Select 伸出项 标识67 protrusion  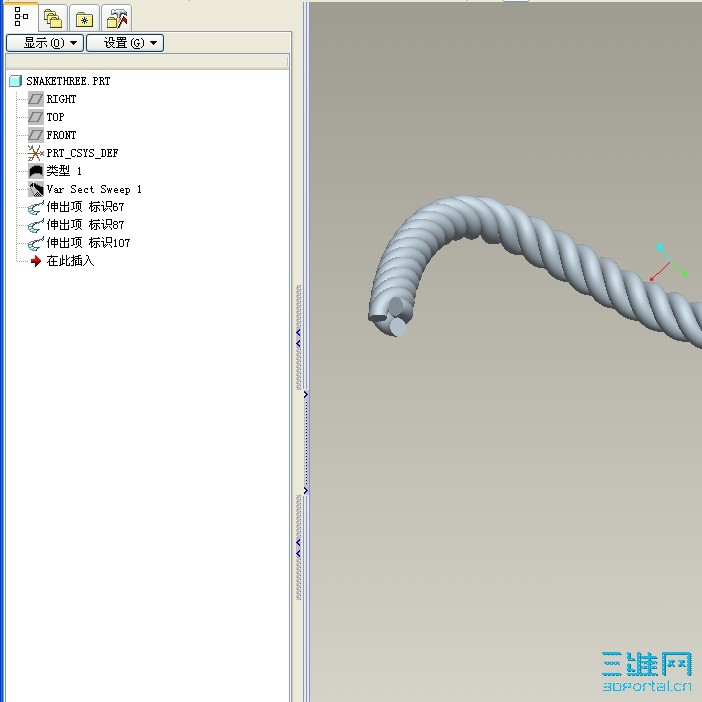[85, 207]
